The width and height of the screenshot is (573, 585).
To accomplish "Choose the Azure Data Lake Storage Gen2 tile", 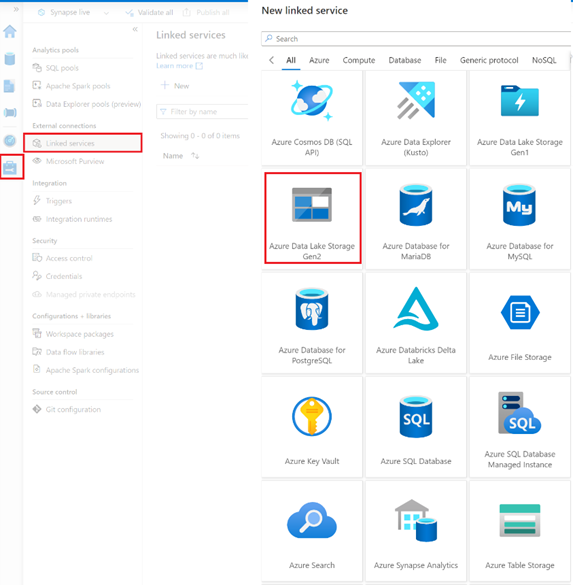I will 313,218.
